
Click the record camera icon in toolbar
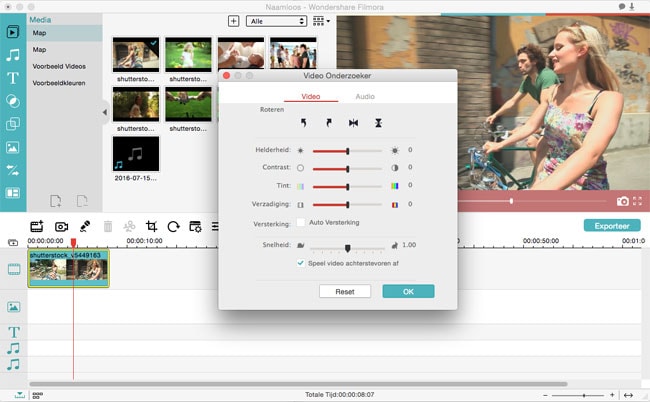(61, 227)
